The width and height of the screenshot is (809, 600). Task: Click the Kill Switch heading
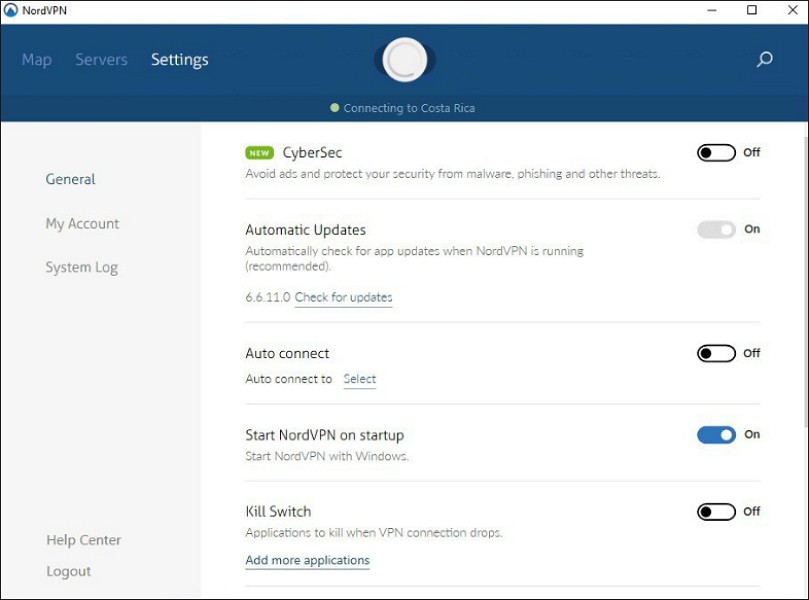(278, 512)
